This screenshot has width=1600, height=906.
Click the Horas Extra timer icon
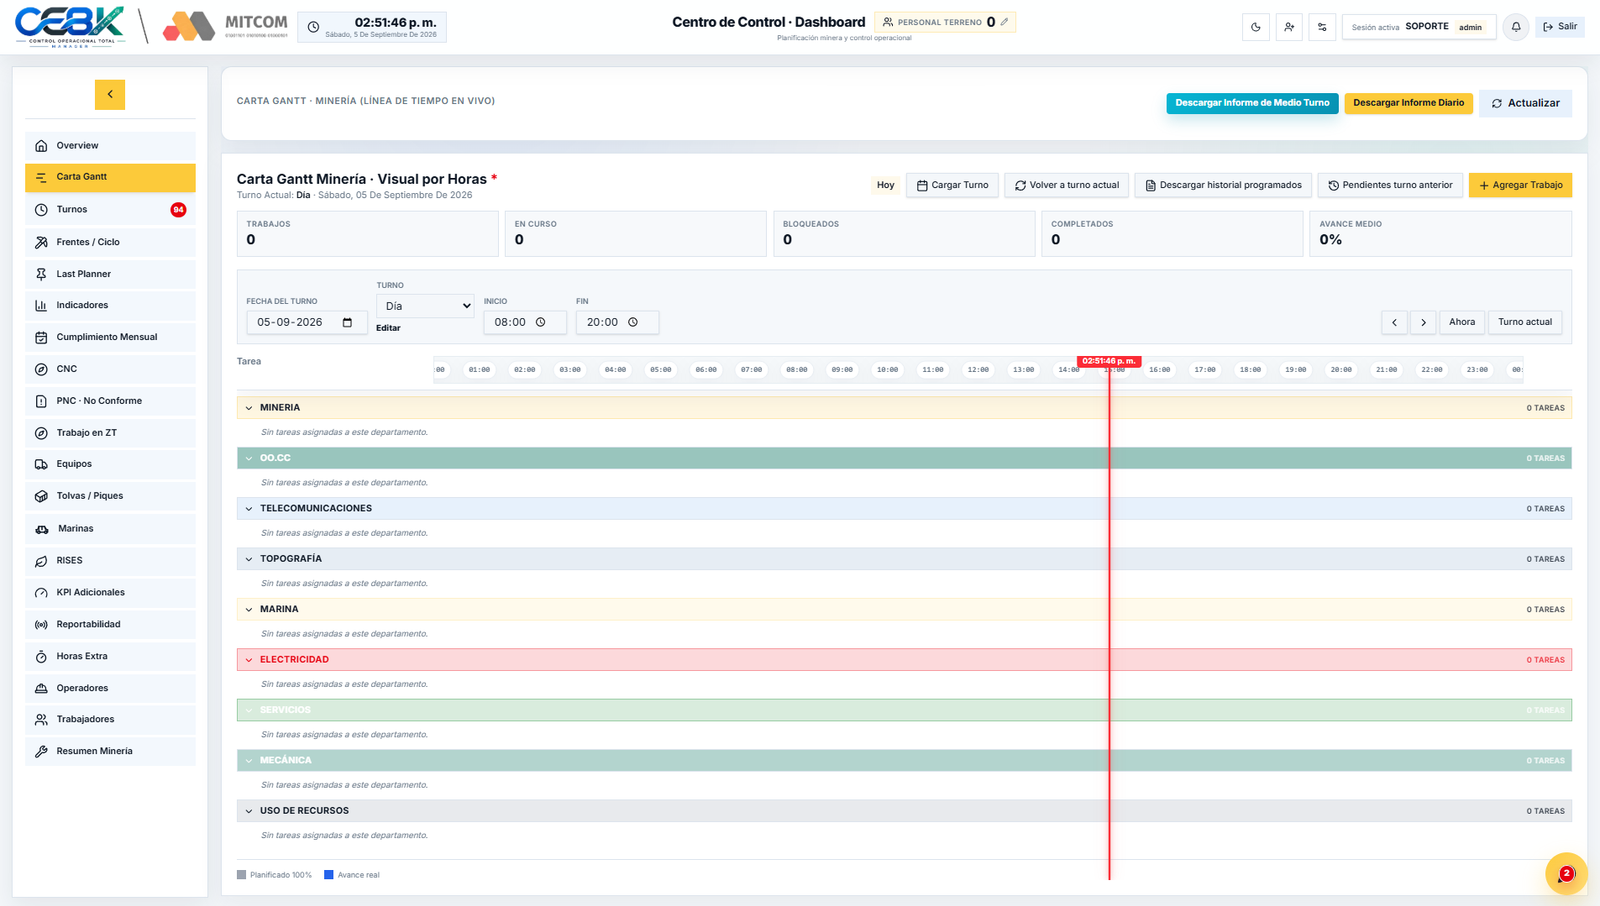click(x=41, y=657)
